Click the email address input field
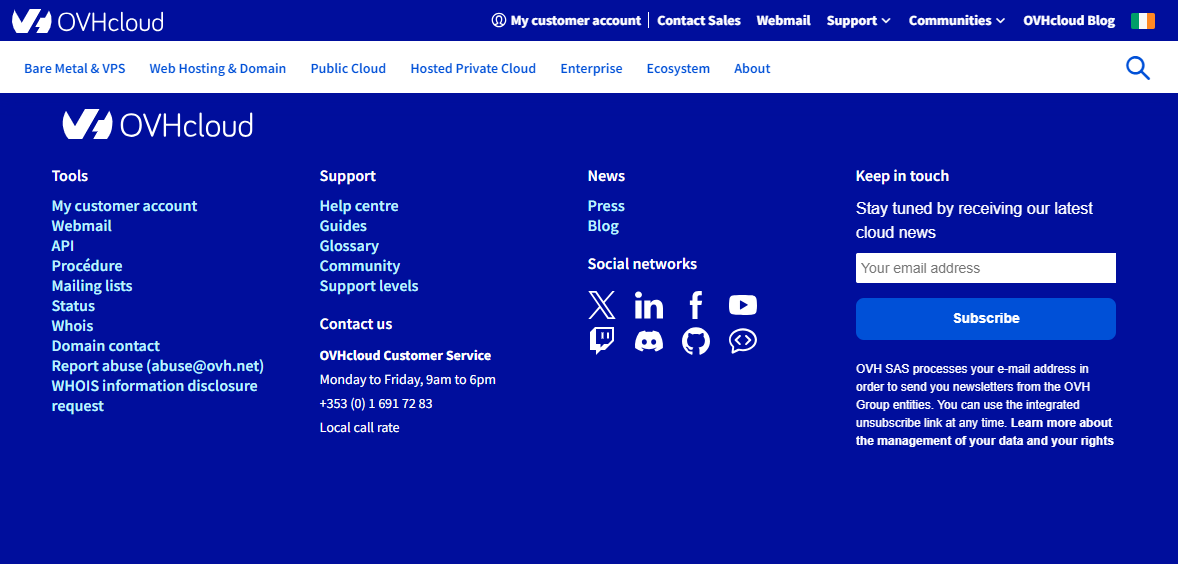 tap(985, 268)
